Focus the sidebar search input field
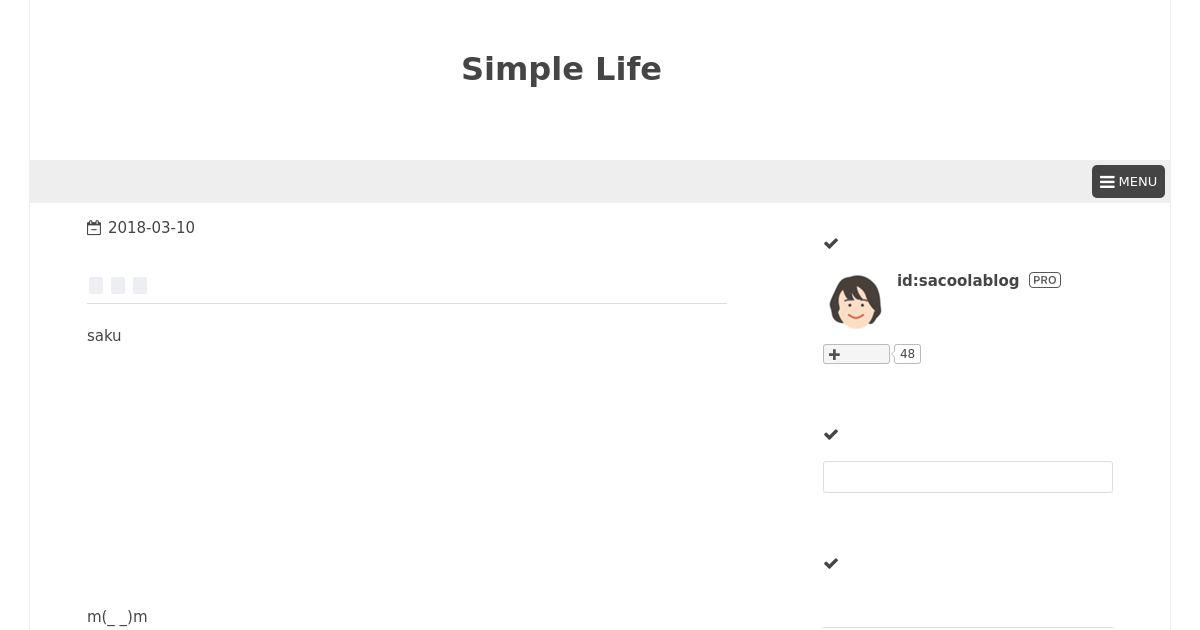1200x630 pixels. pyautogui.click(x=968, y=477)
